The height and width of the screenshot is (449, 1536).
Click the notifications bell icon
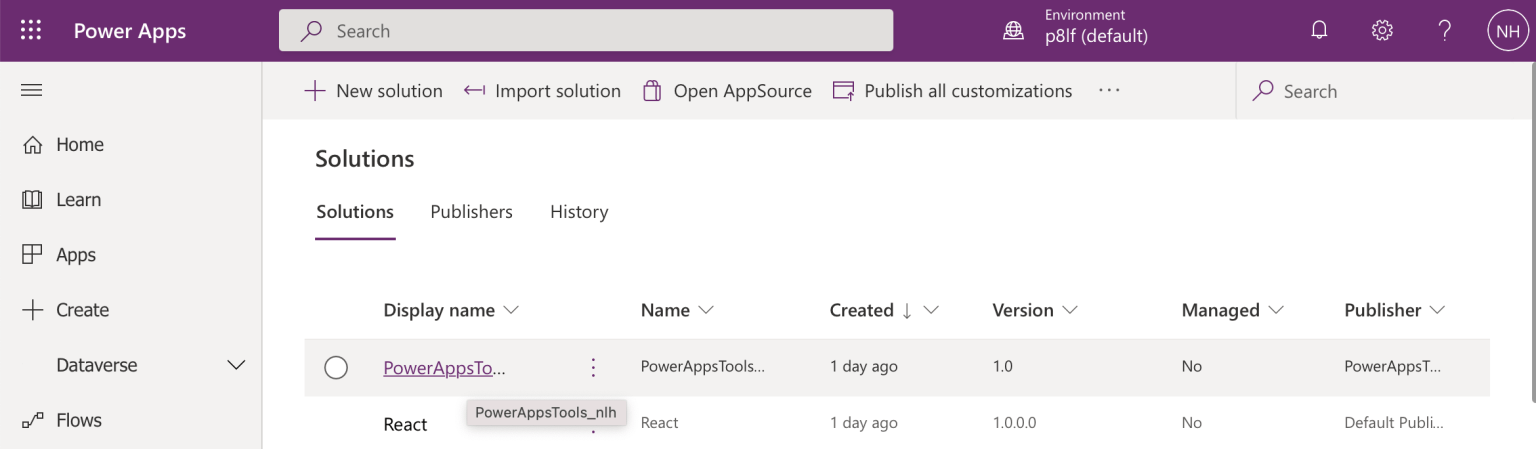pos(1319,31)
